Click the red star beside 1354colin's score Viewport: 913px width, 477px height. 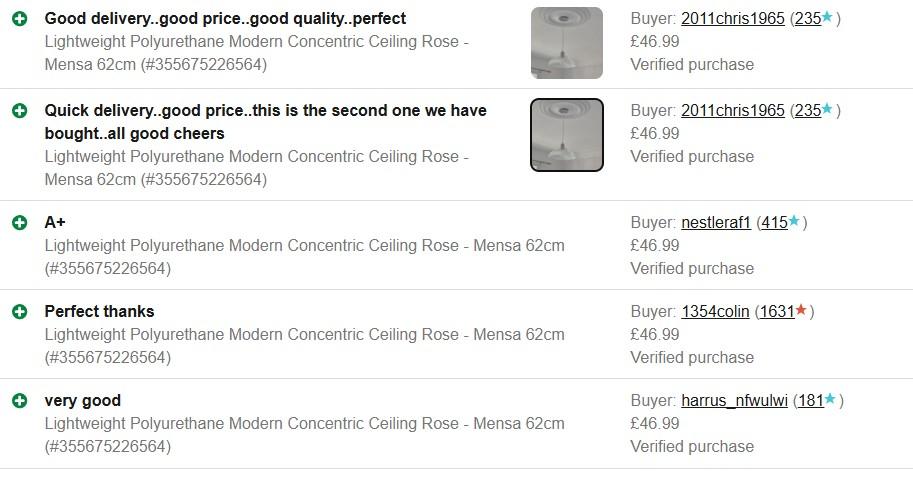801,311
